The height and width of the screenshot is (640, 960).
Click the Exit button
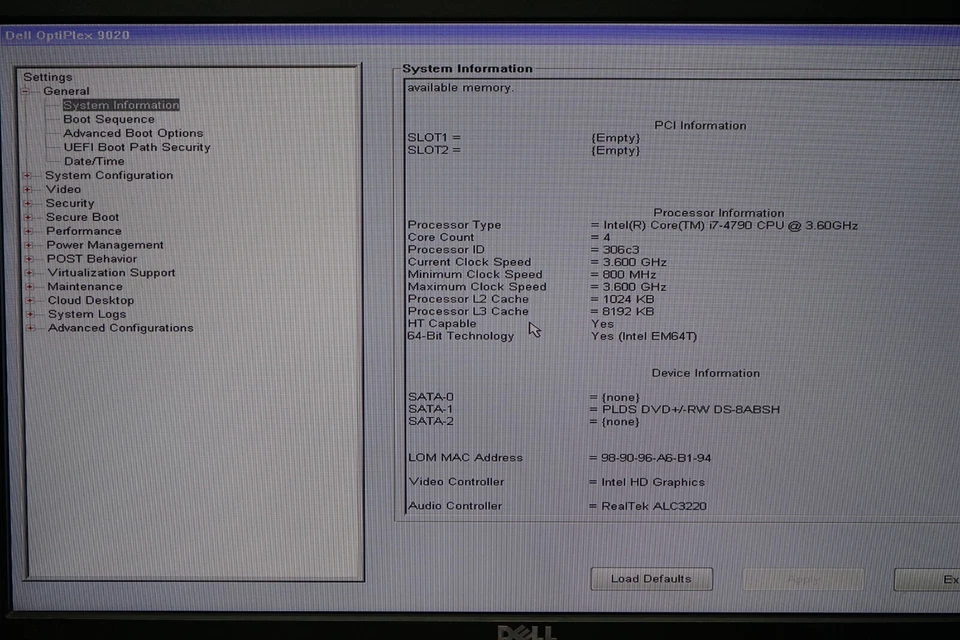click(x=946, y=578)
